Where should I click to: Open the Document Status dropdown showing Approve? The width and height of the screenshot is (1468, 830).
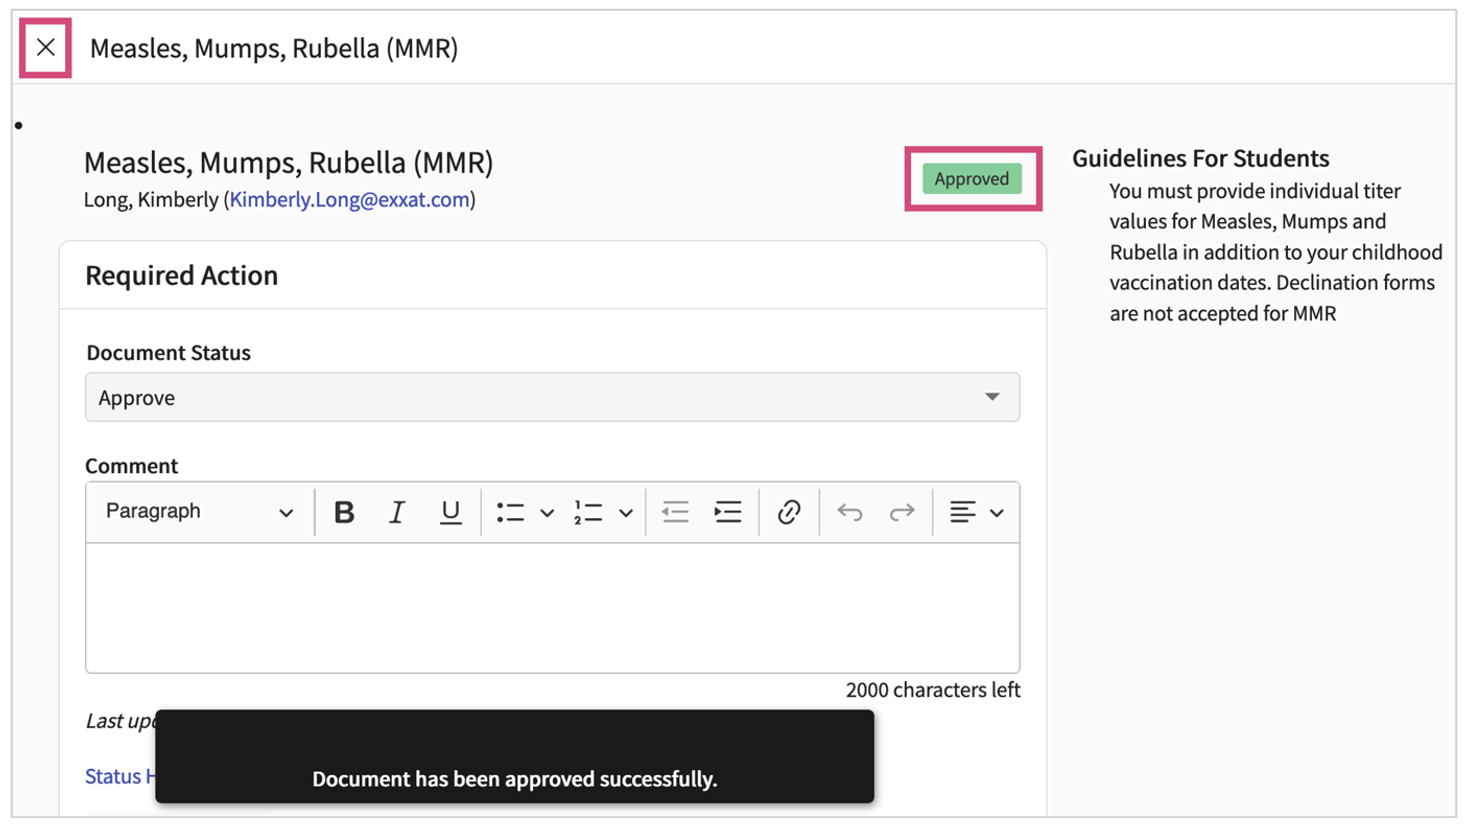coord(551,397)
